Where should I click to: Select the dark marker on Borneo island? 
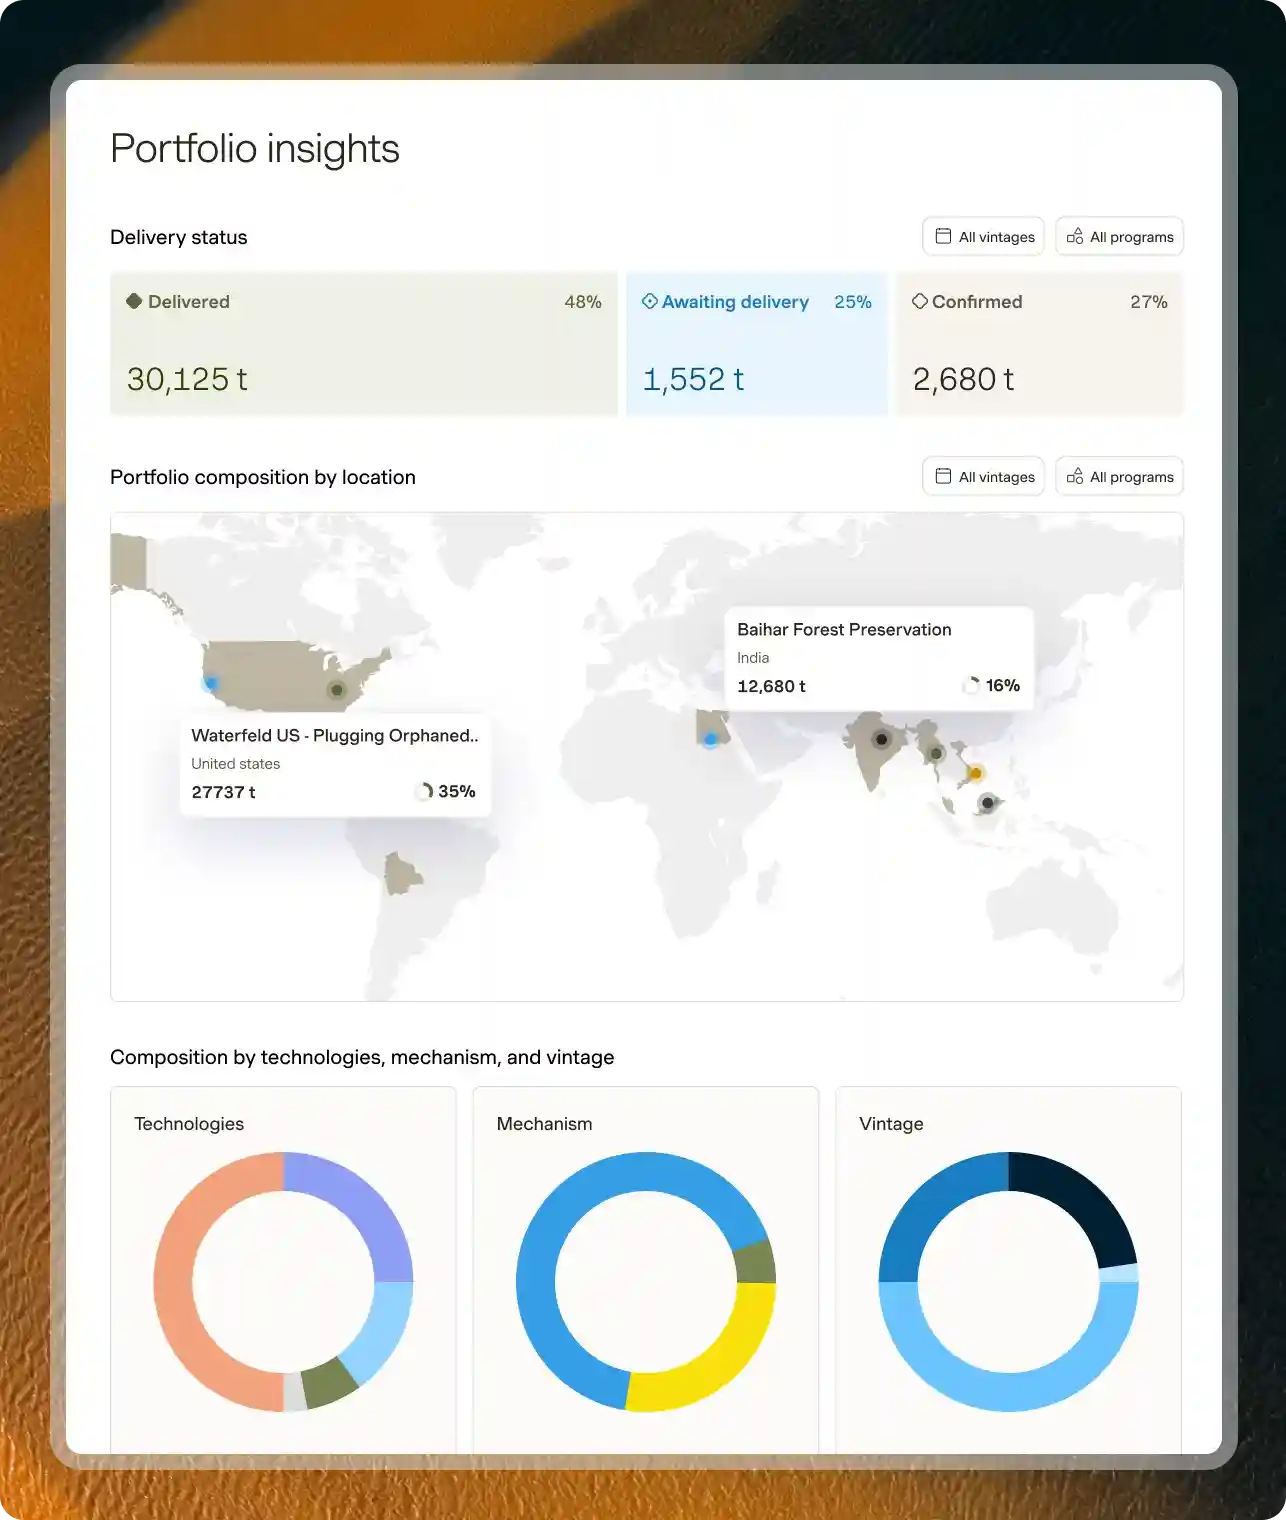[x=988, y=802]
